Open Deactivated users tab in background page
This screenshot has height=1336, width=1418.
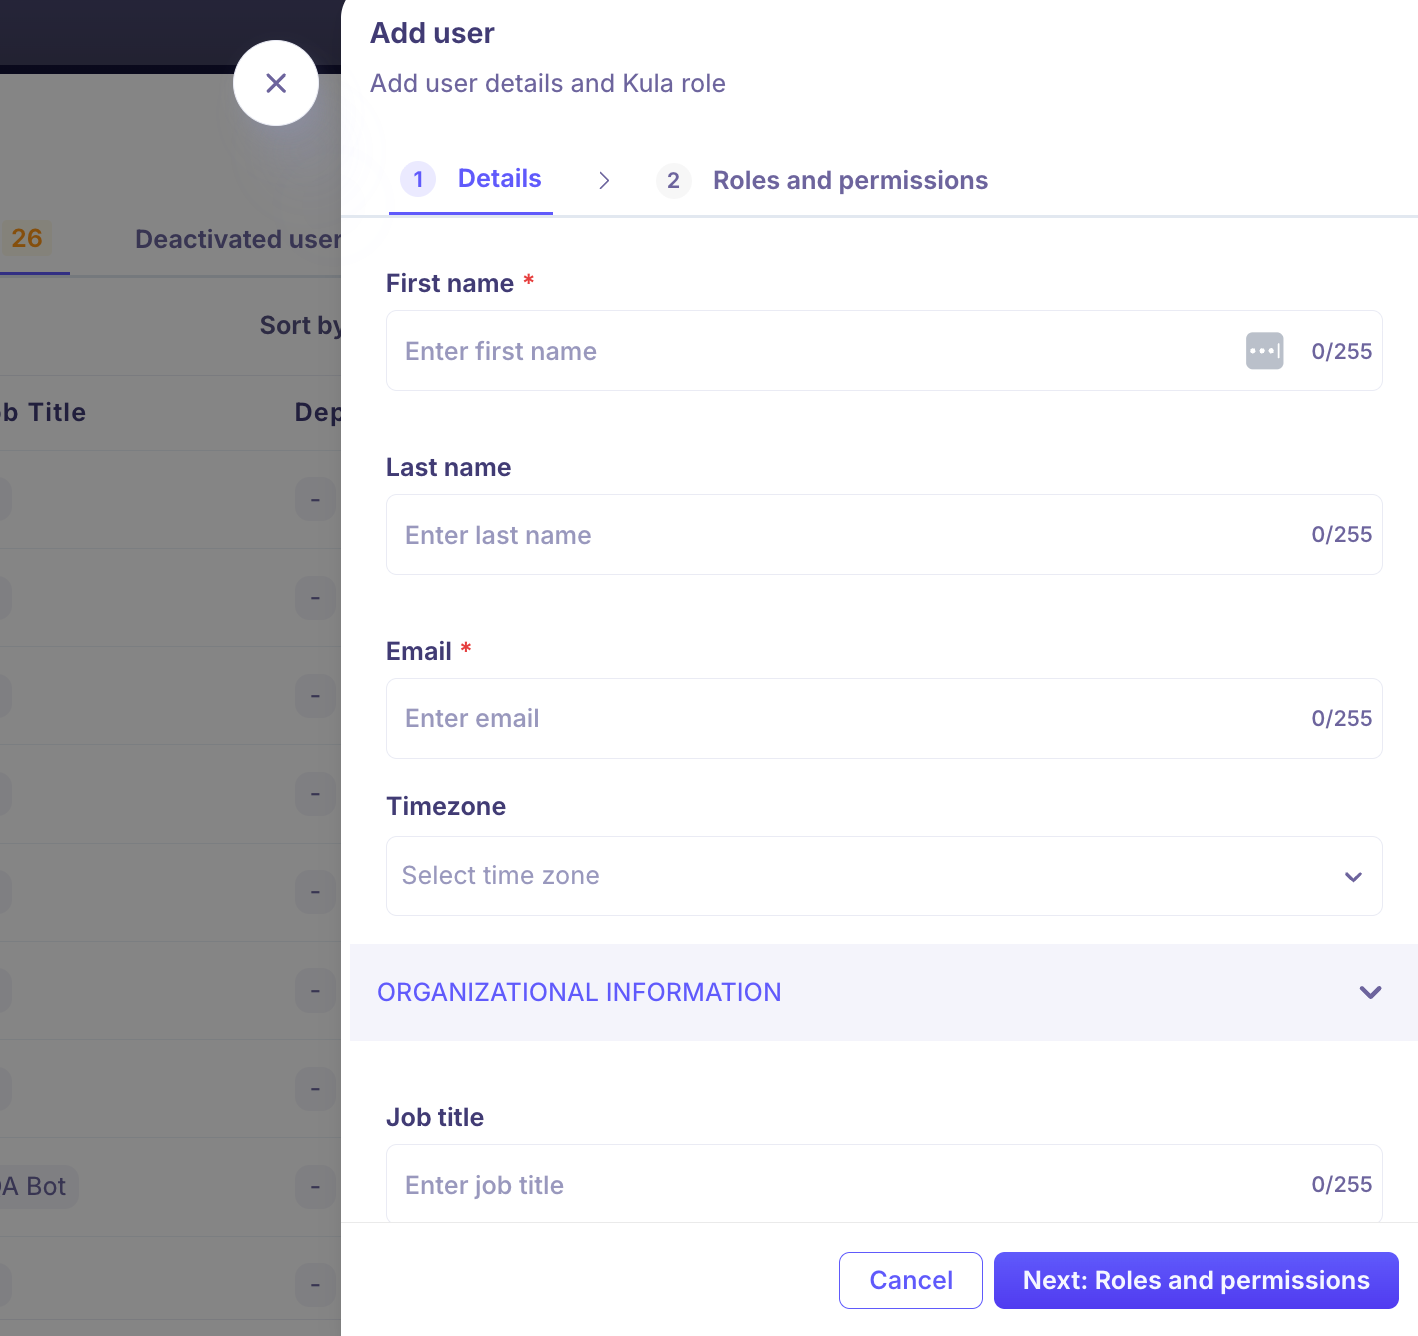pyautogui.click(x=238, y=240)
